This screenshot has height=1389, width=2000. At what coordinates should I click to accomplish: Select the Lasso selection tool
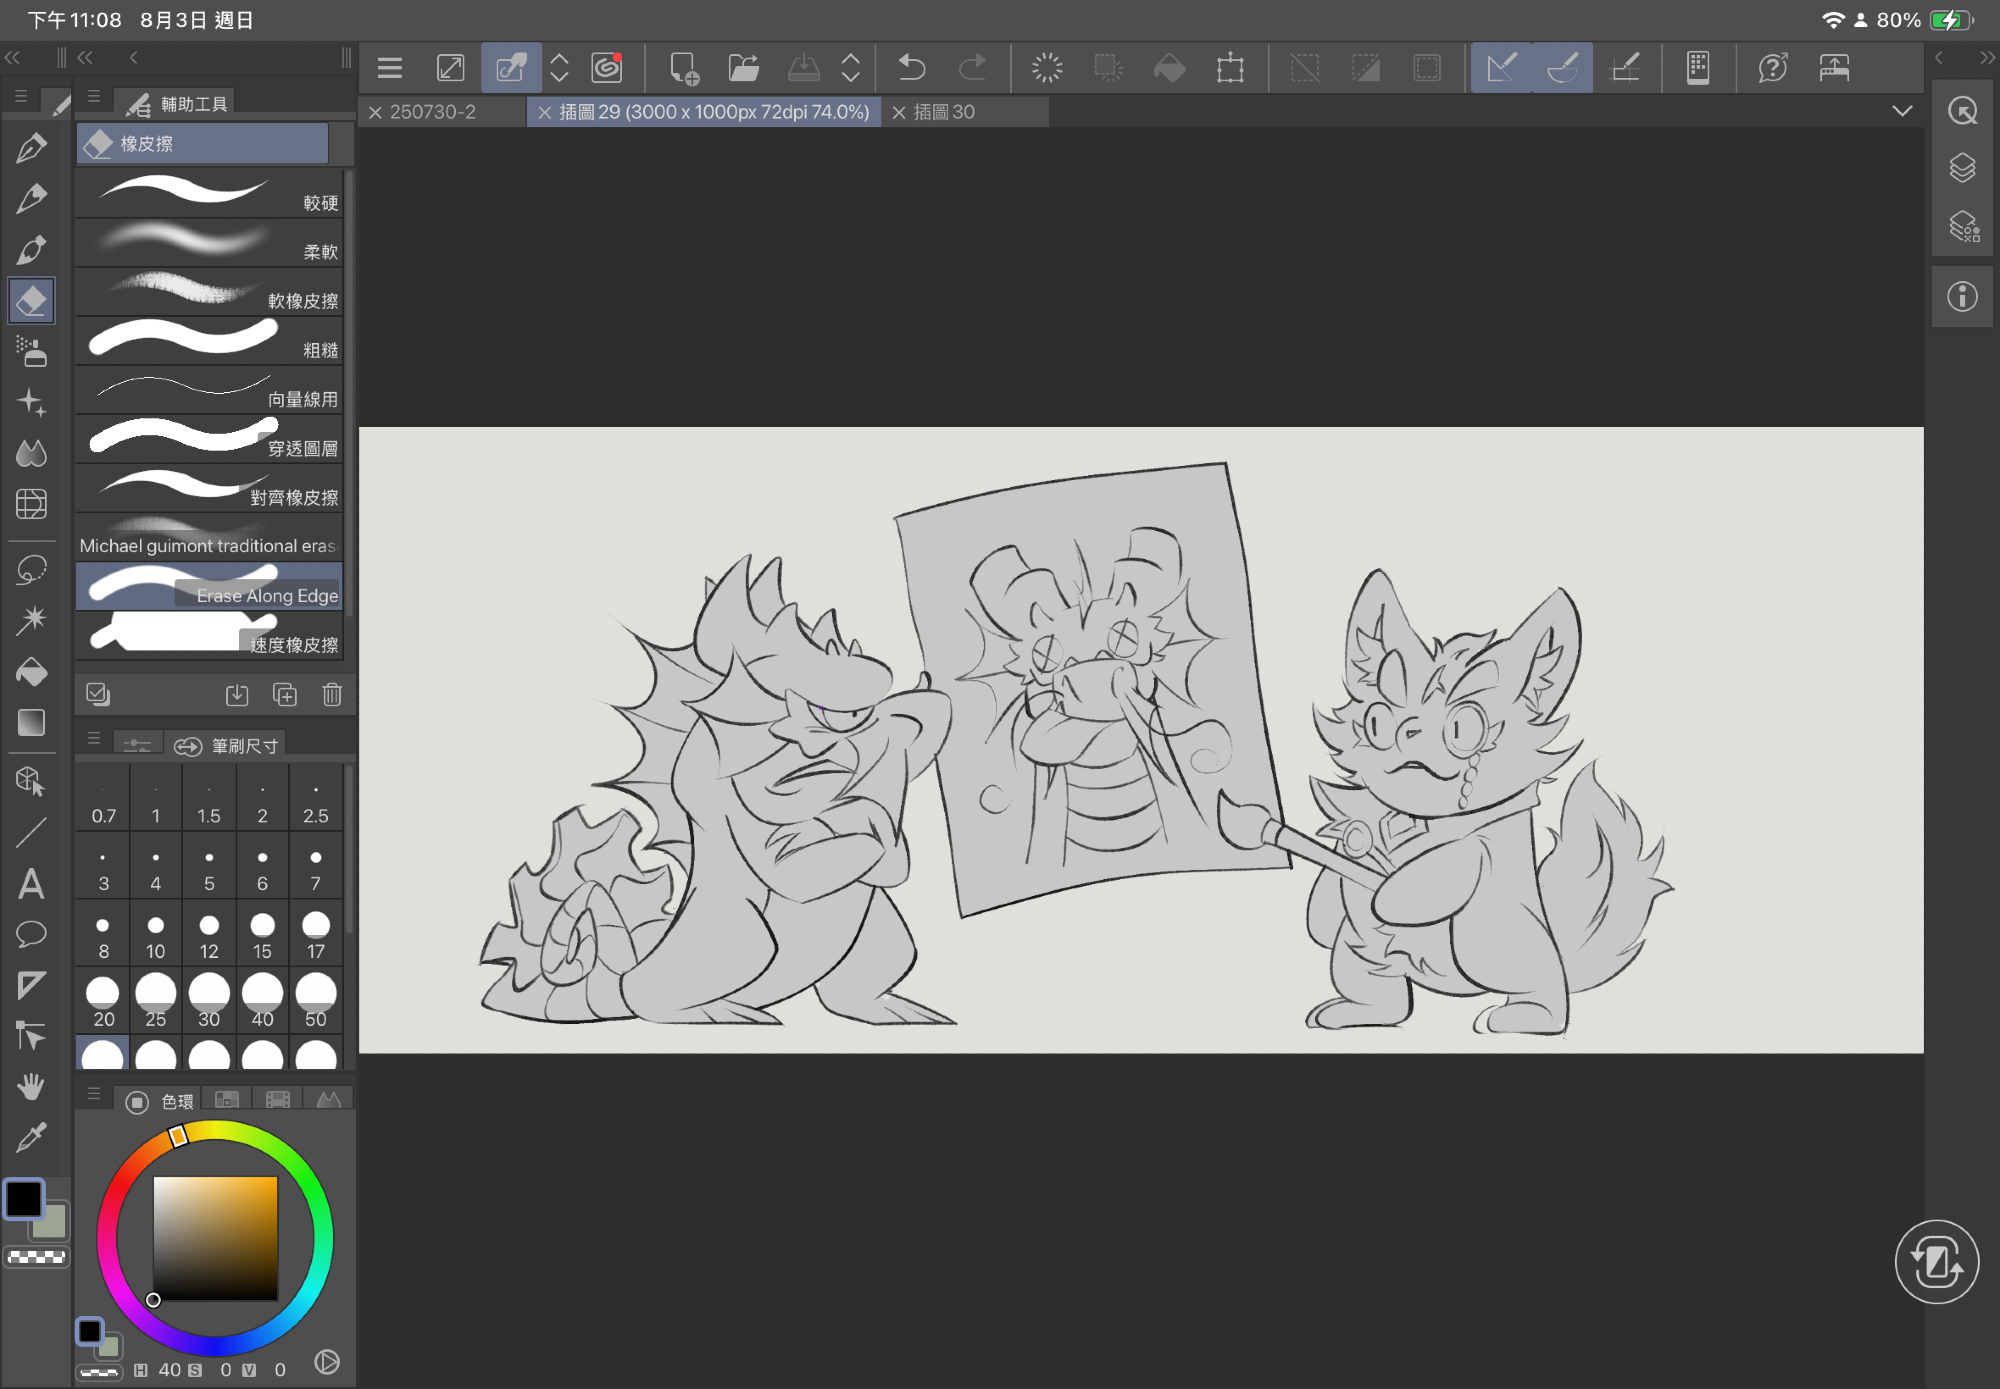(31, 569)
